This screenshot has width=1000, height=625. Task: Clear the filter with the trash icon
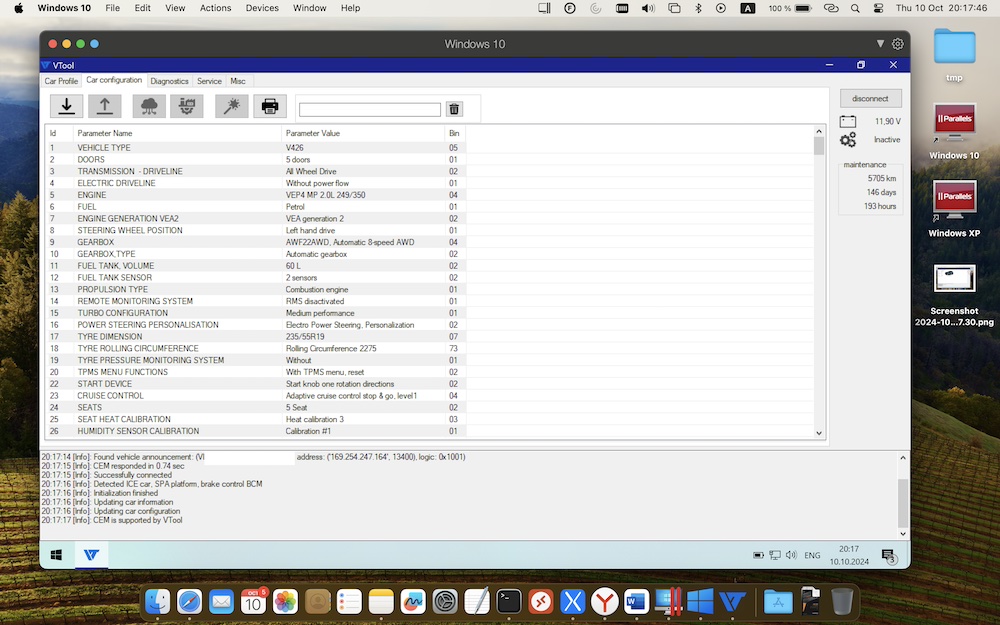[x=454, y=109]
